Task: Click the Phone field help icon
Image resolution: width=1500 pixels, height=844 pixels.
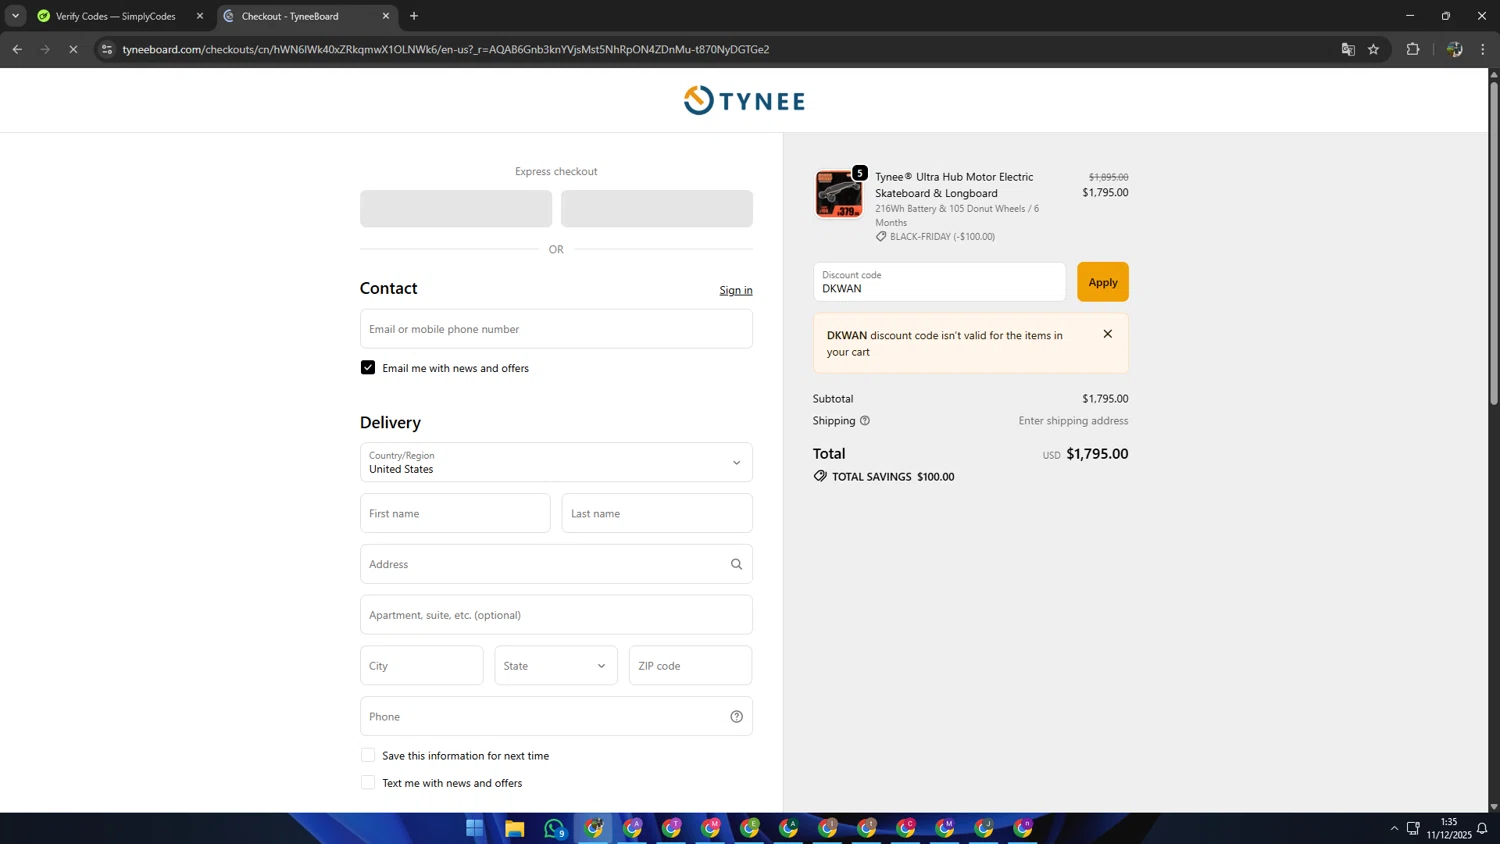Action: [736, 716]
